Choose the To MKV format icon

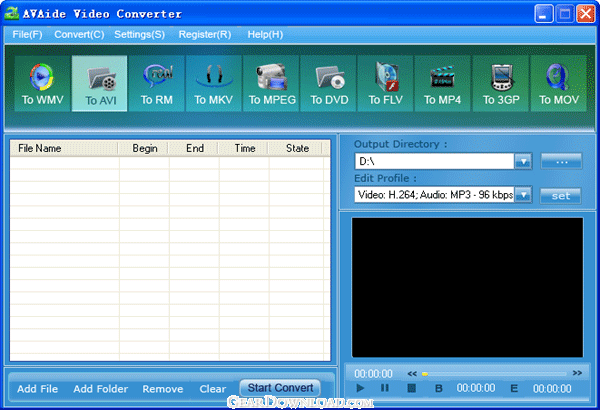coord(214,83)
